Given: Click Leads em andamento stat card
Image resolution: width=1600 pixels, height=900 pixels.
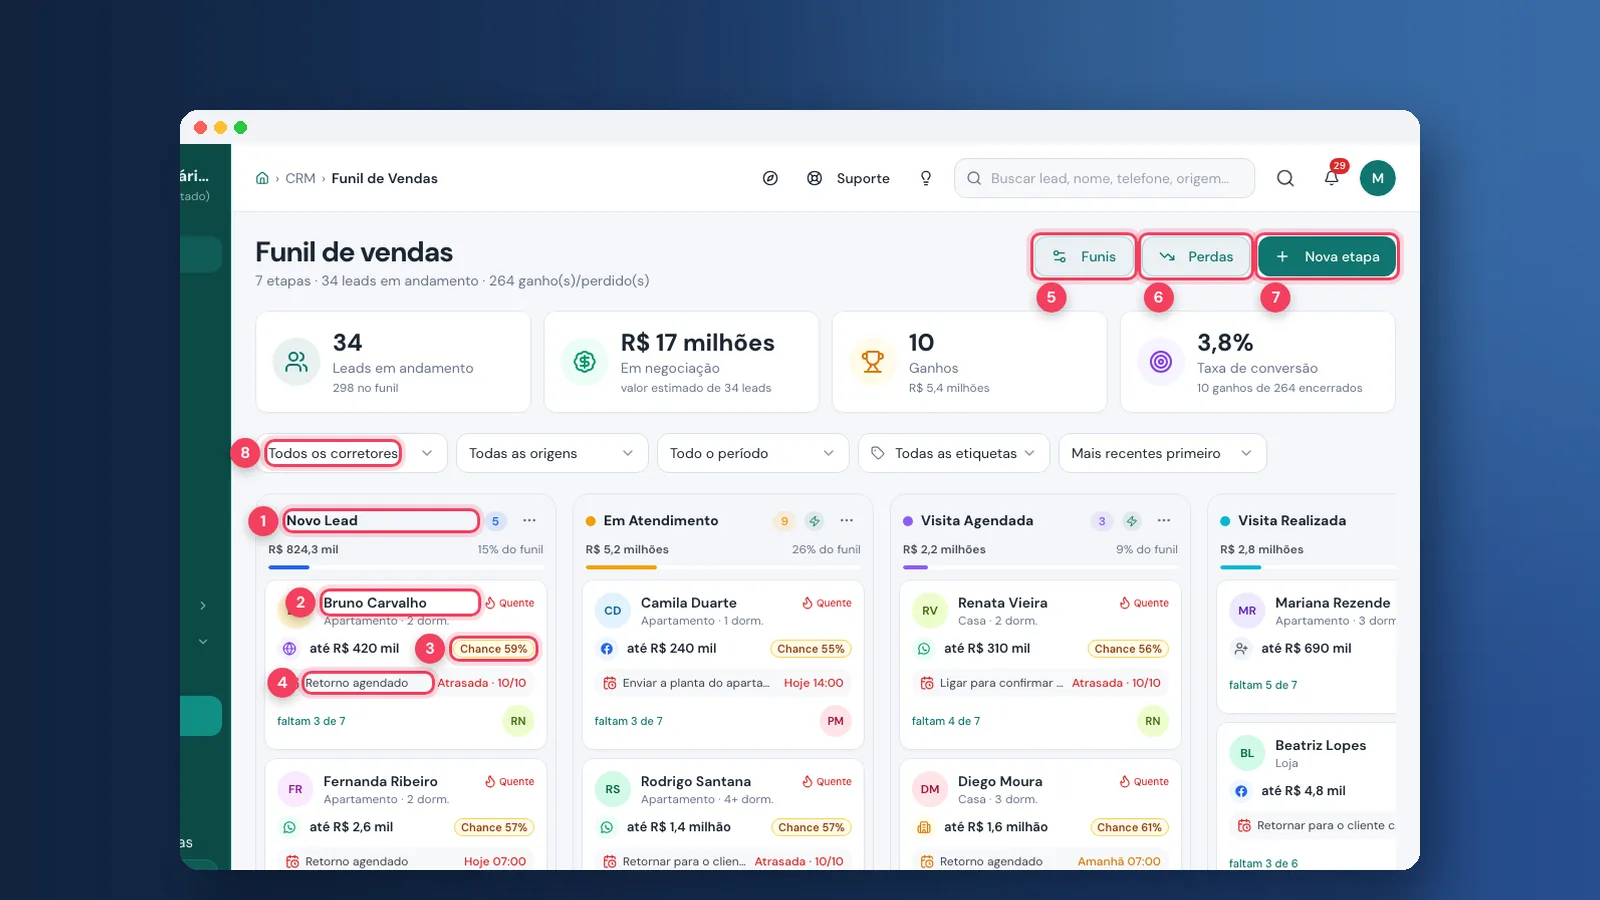Looking at the screenshot, I should (x=393, y=362).
